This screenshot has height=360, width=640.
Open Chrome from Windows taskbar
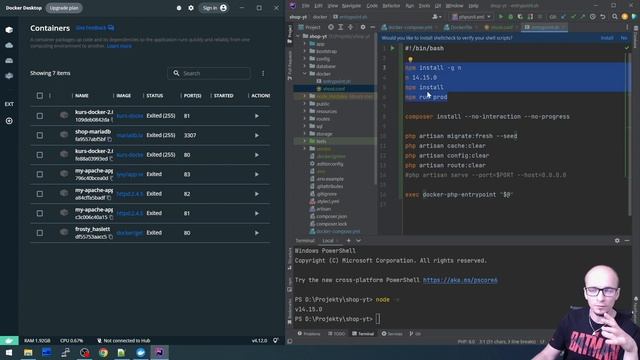point(103,352)
